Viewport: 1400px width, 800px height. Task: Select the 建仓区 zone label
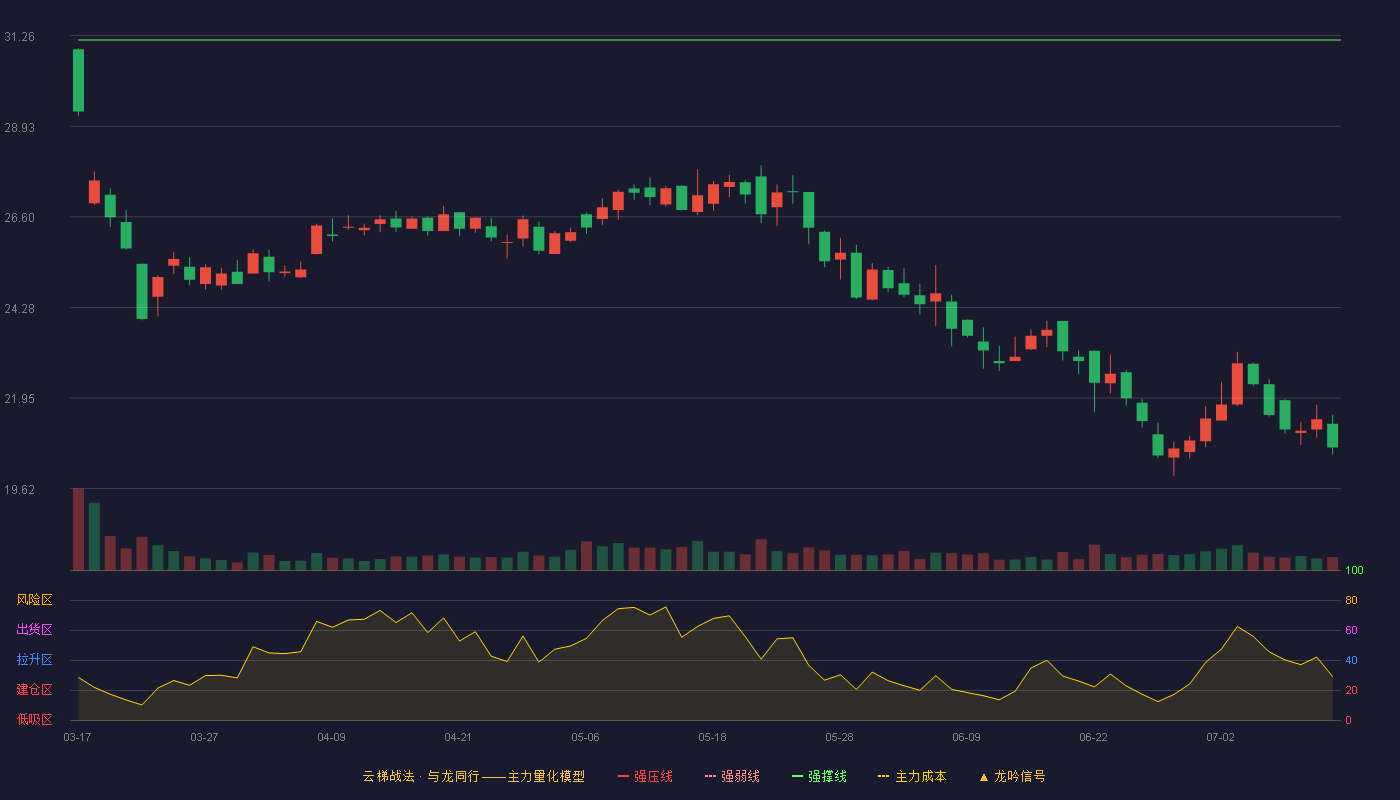coord(34,690)
